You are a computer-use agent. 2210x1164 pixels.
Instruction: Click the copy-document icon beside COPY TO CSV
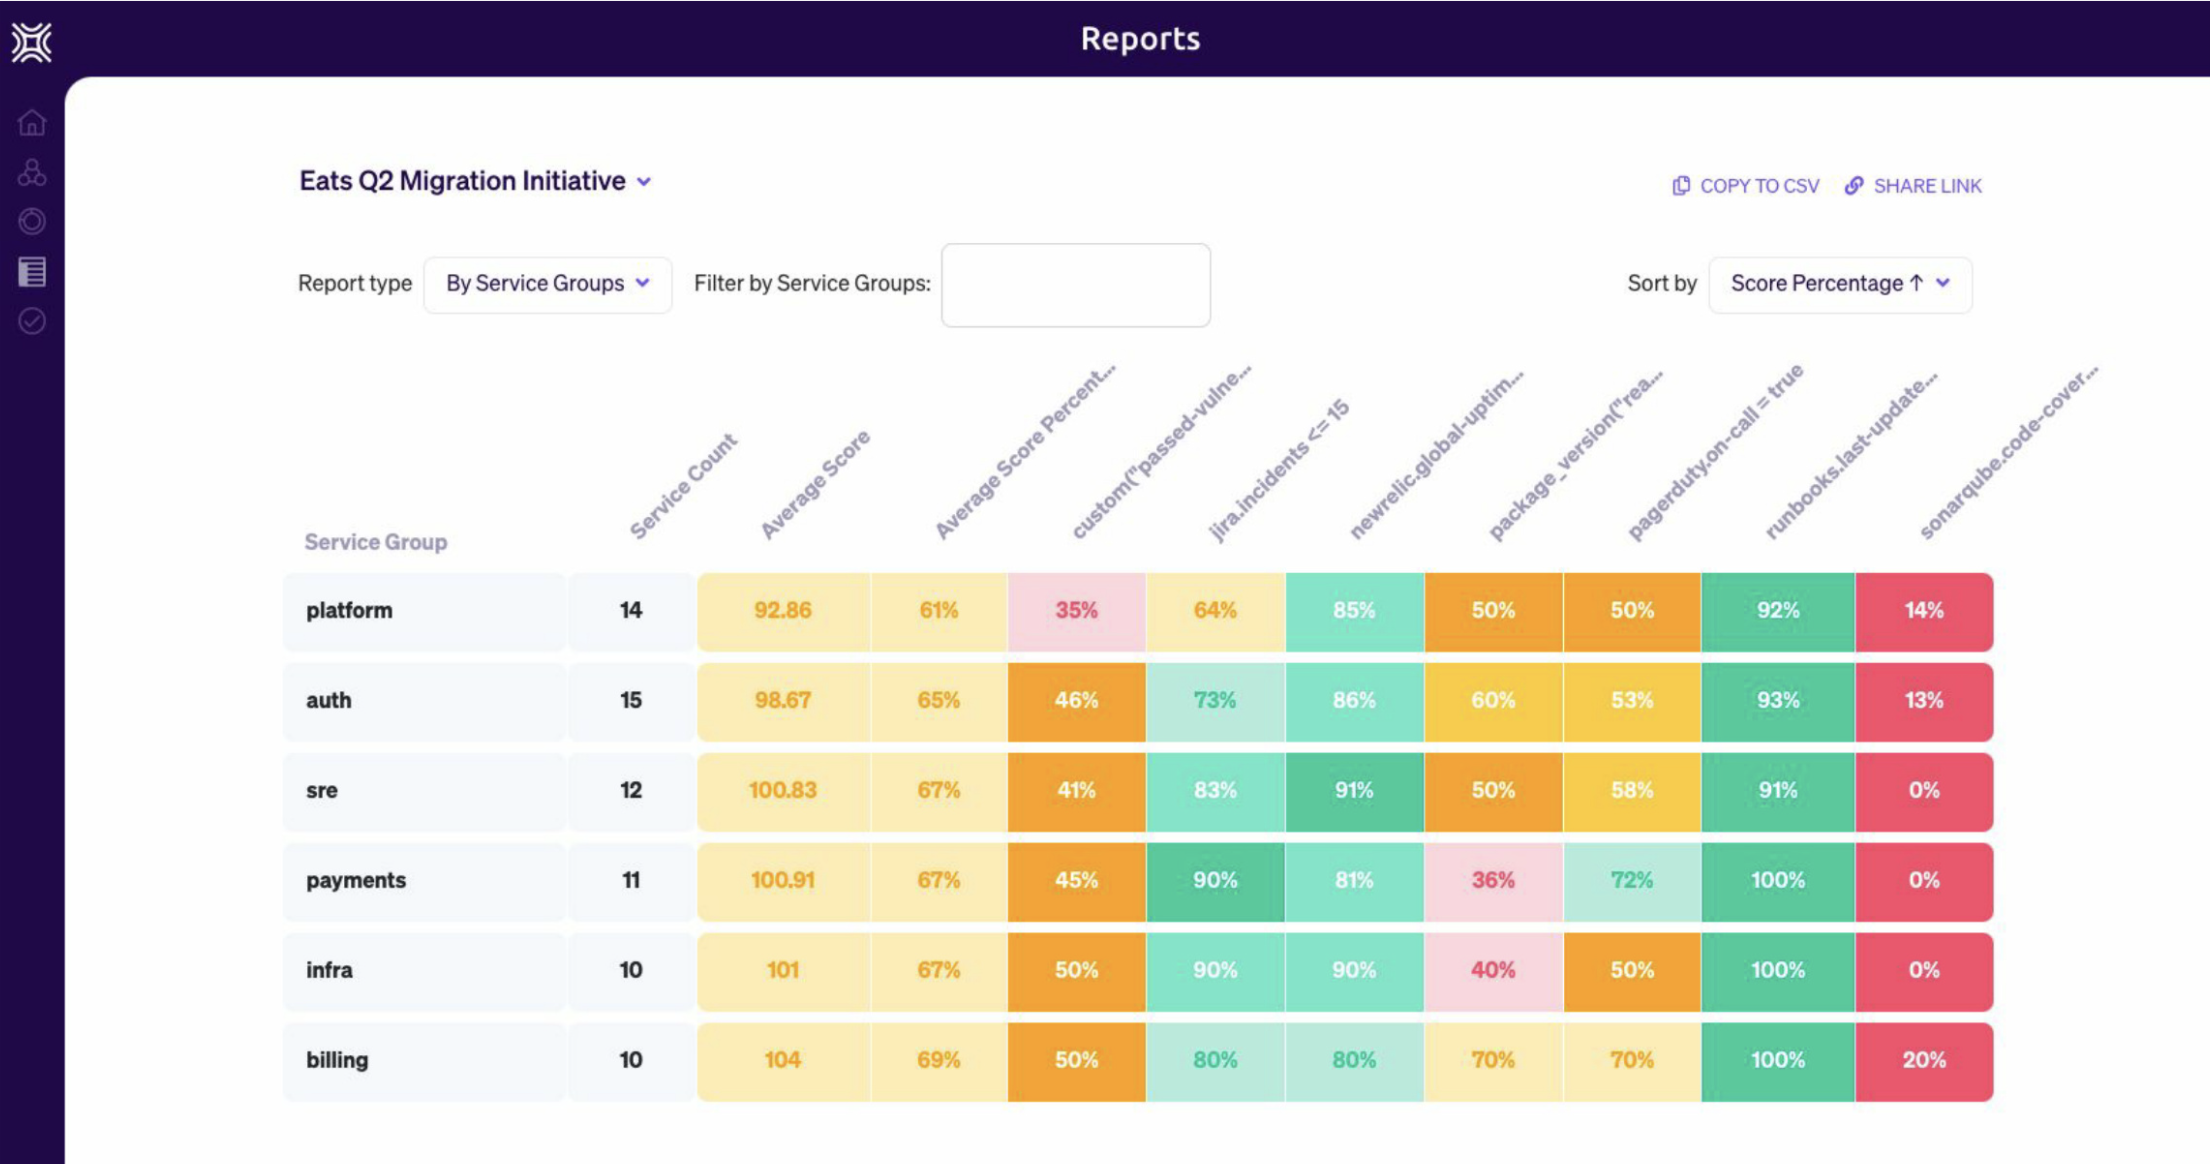1682,185
